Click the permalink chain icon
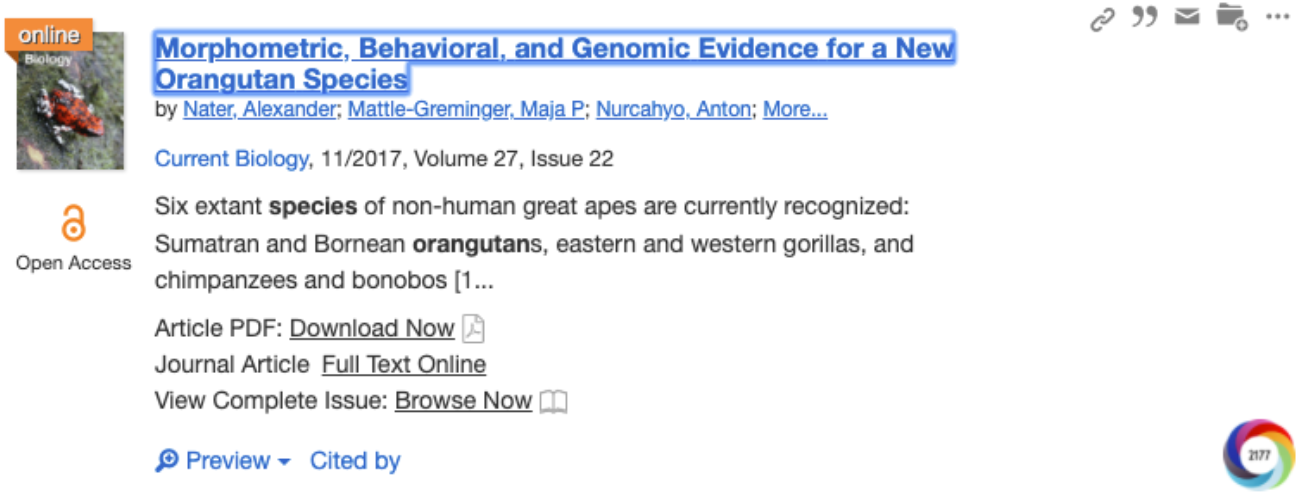The image size is (1306, 502). 1102,18
